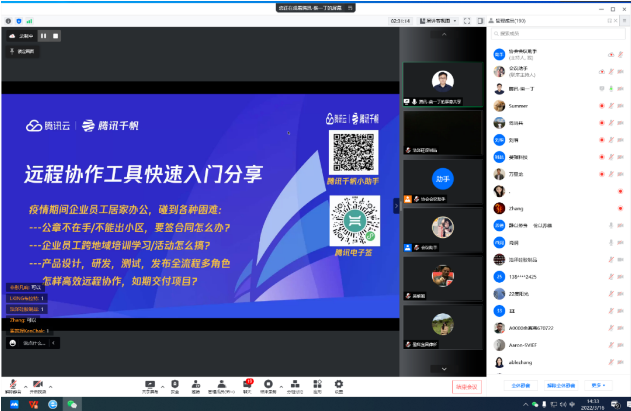Click the volume icon in system tray
631x411 pixels.
[563, 405]
